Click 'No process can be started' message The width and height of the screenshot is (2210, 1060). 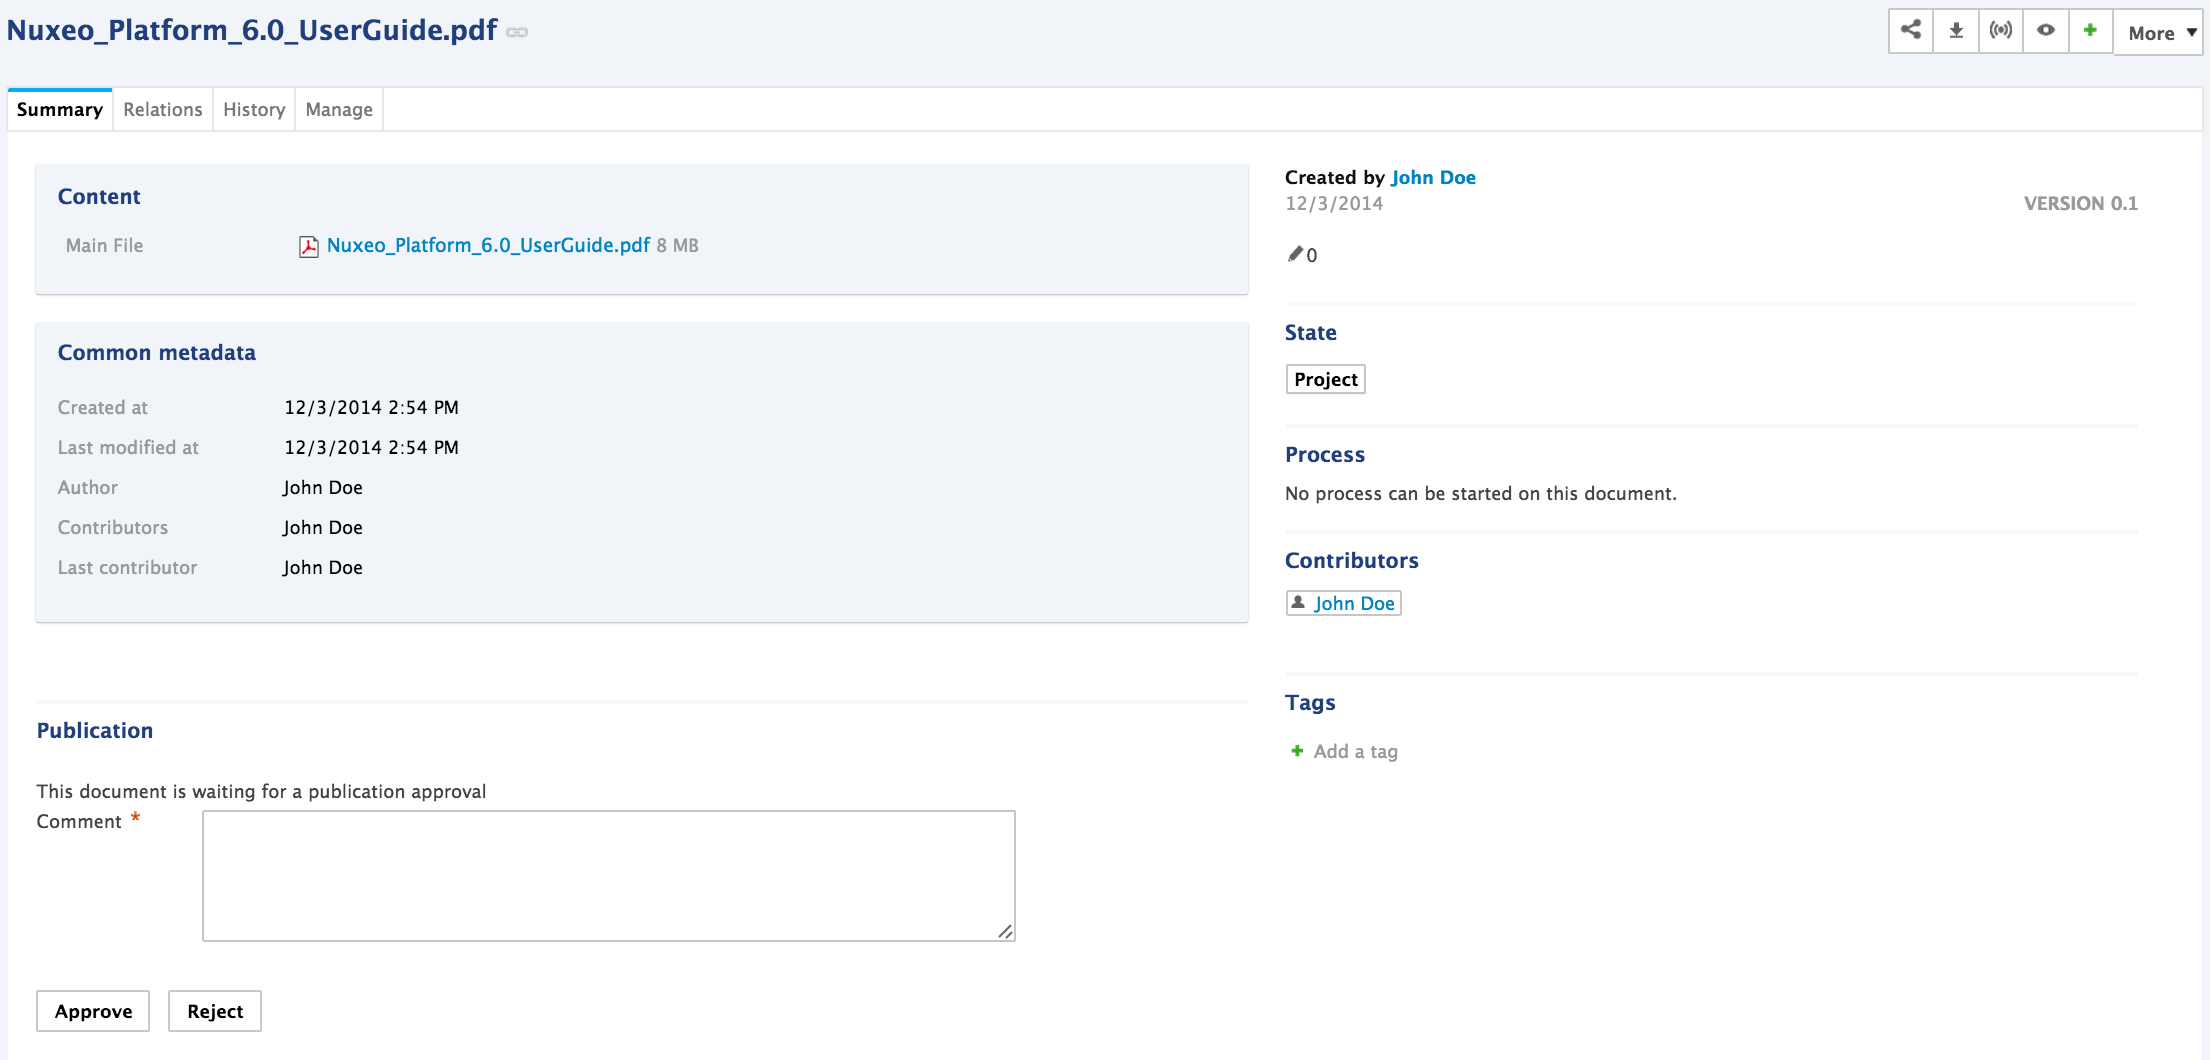pos(1481,493)
